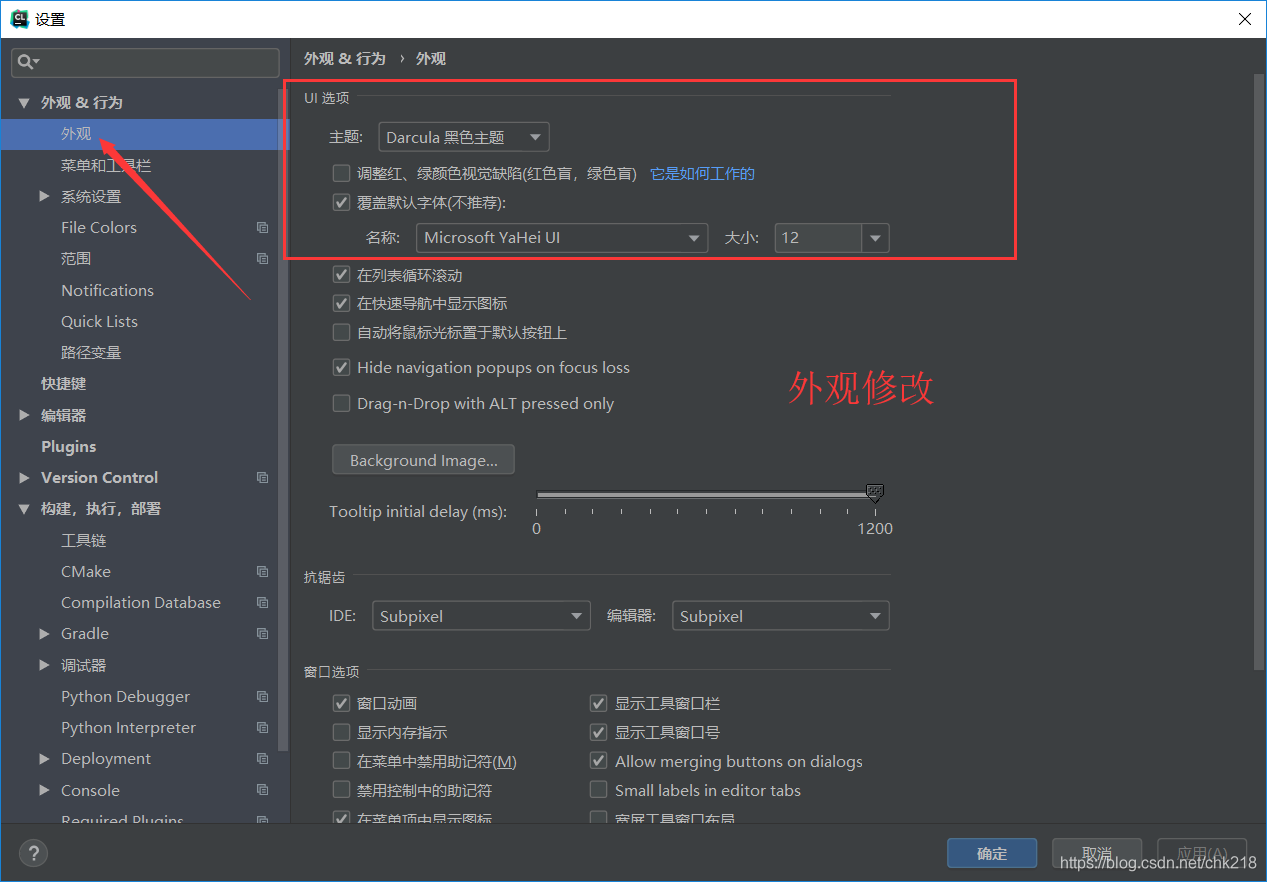Open the 它是如何工作的 link

coord(702,174)
